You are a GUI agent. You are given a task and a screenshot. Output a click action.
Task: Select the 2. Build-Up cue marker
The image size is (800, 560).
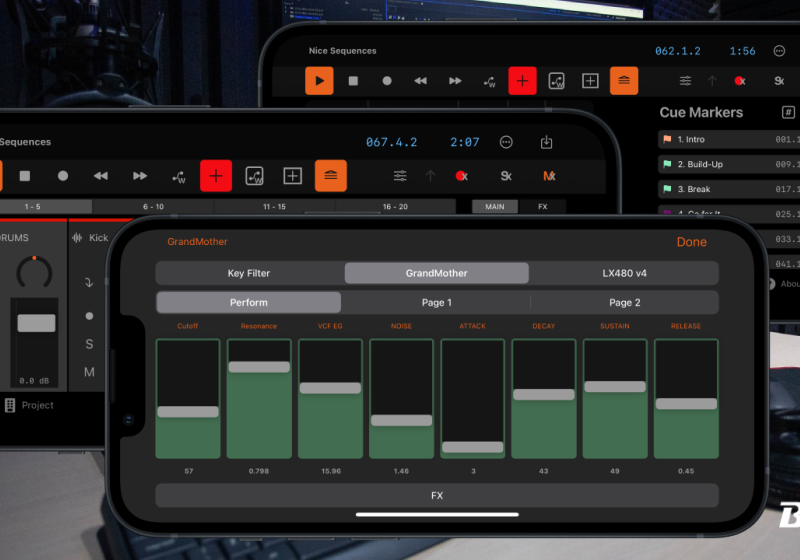pyautogui.click(x=699, y=164)
